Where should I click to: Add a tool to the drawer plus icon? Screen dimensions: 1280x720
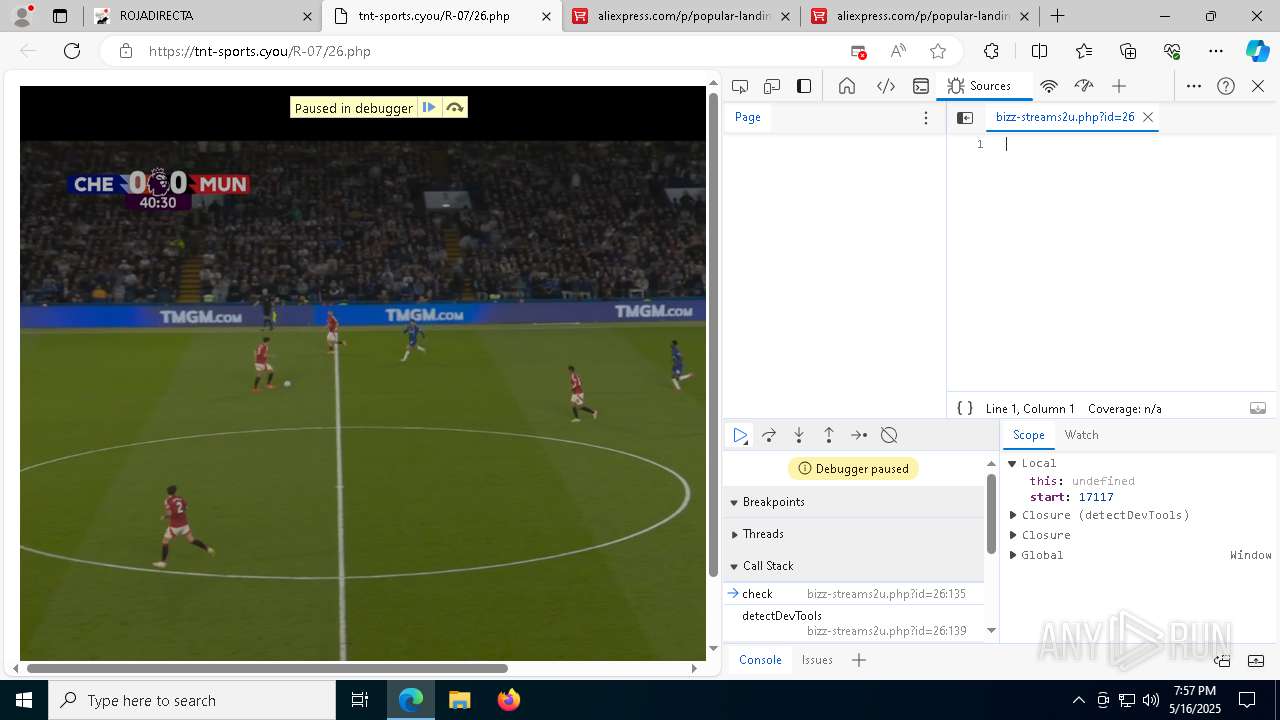(858, 660)
